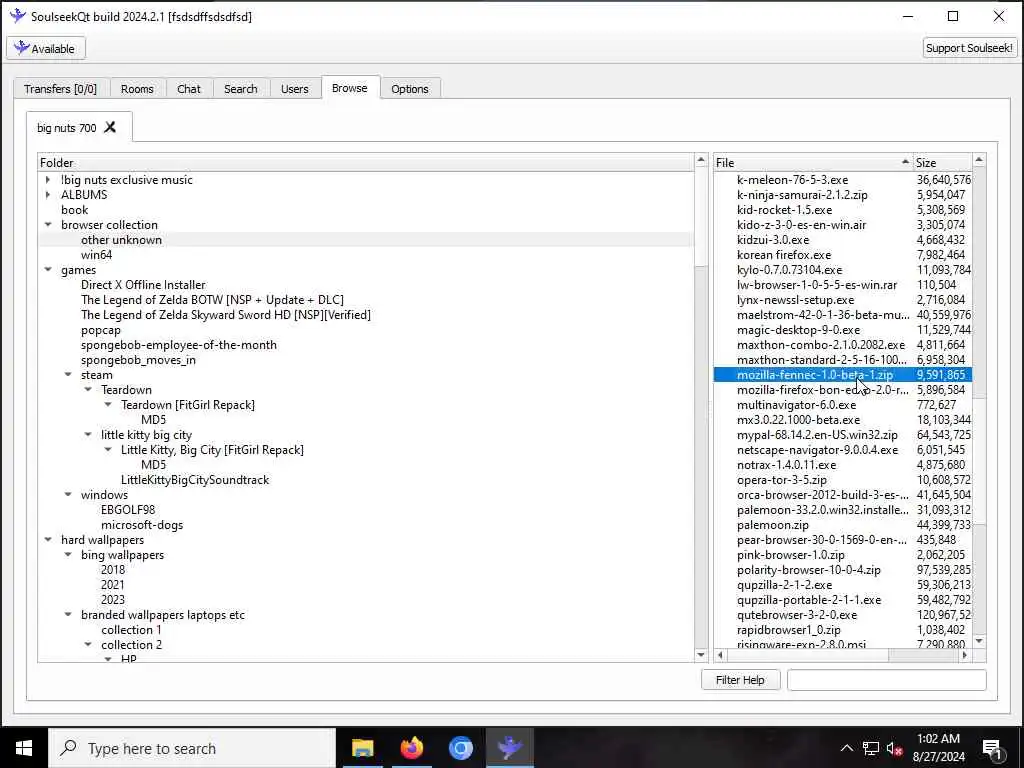The width and height of the screenshot is (1024, 768).
Task: Collapse the little kitty big city folder
Action: (x=88, y=435)
